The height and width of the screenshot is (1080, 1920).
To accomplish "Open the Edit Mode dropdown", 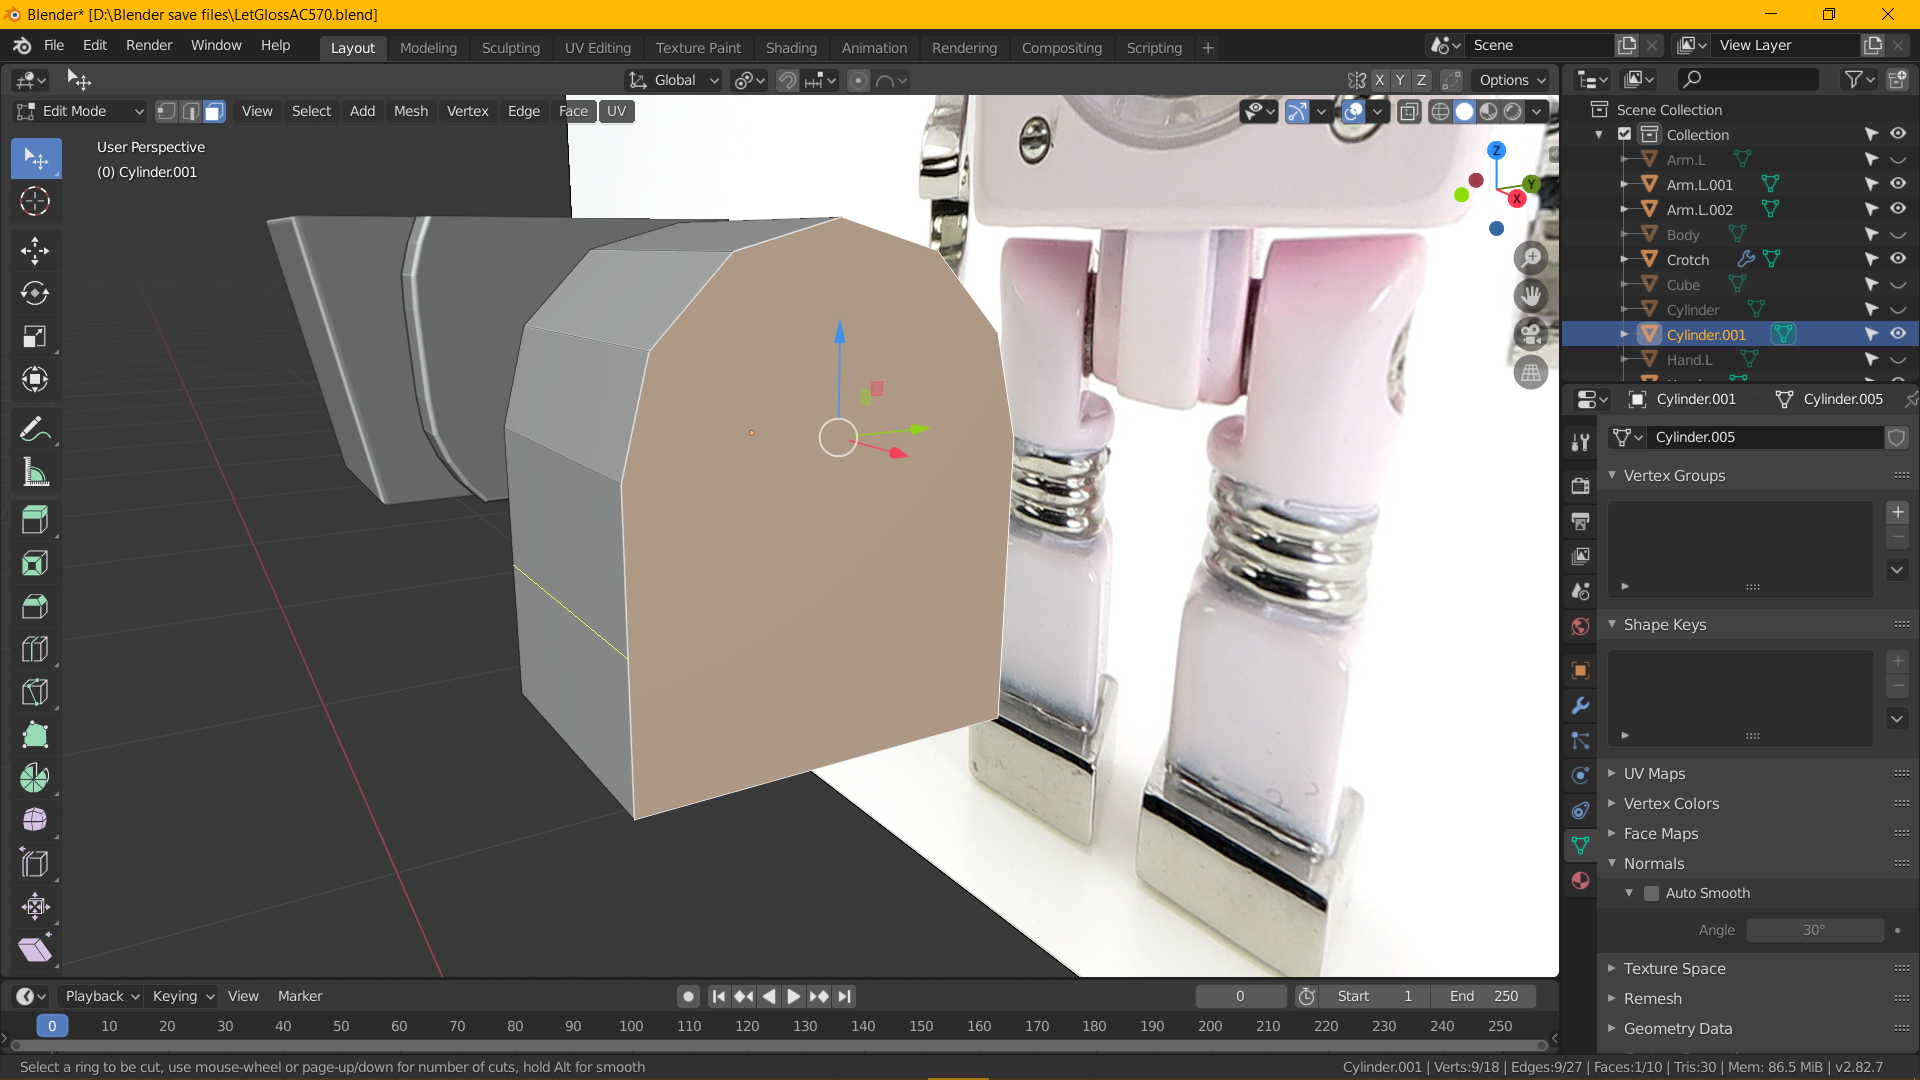I will pos(80,111).
